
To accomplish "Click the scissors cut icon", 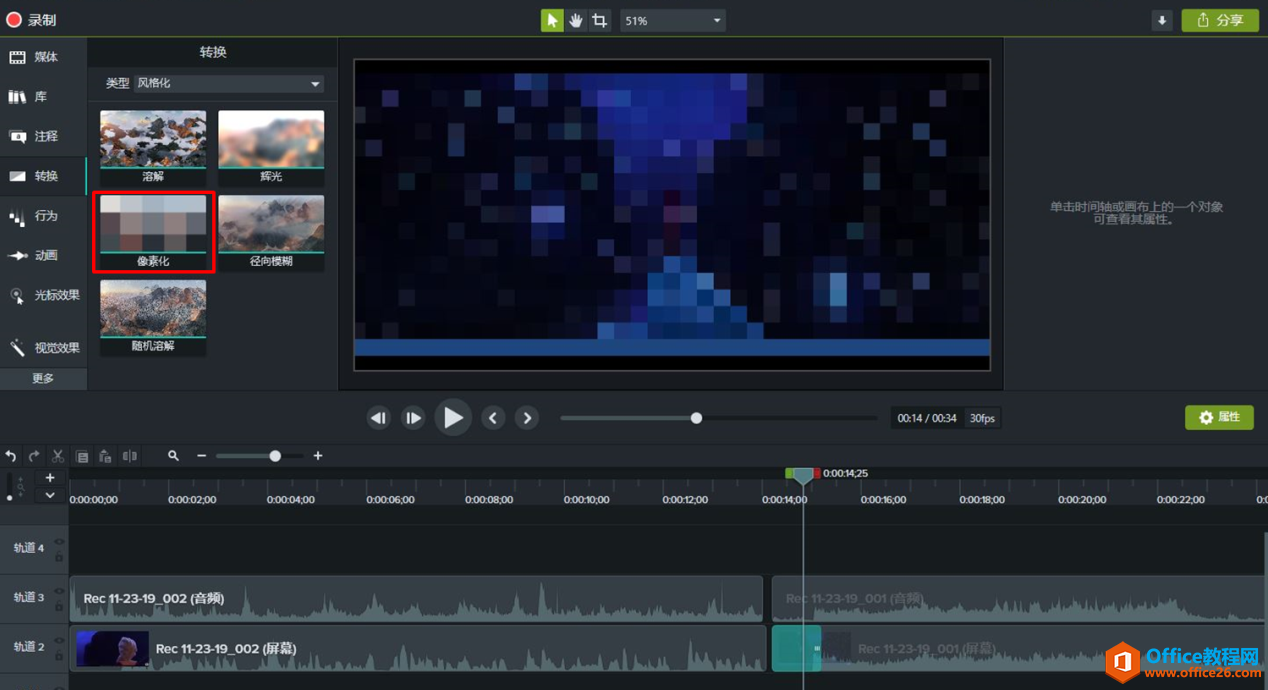I will point(58,456).
